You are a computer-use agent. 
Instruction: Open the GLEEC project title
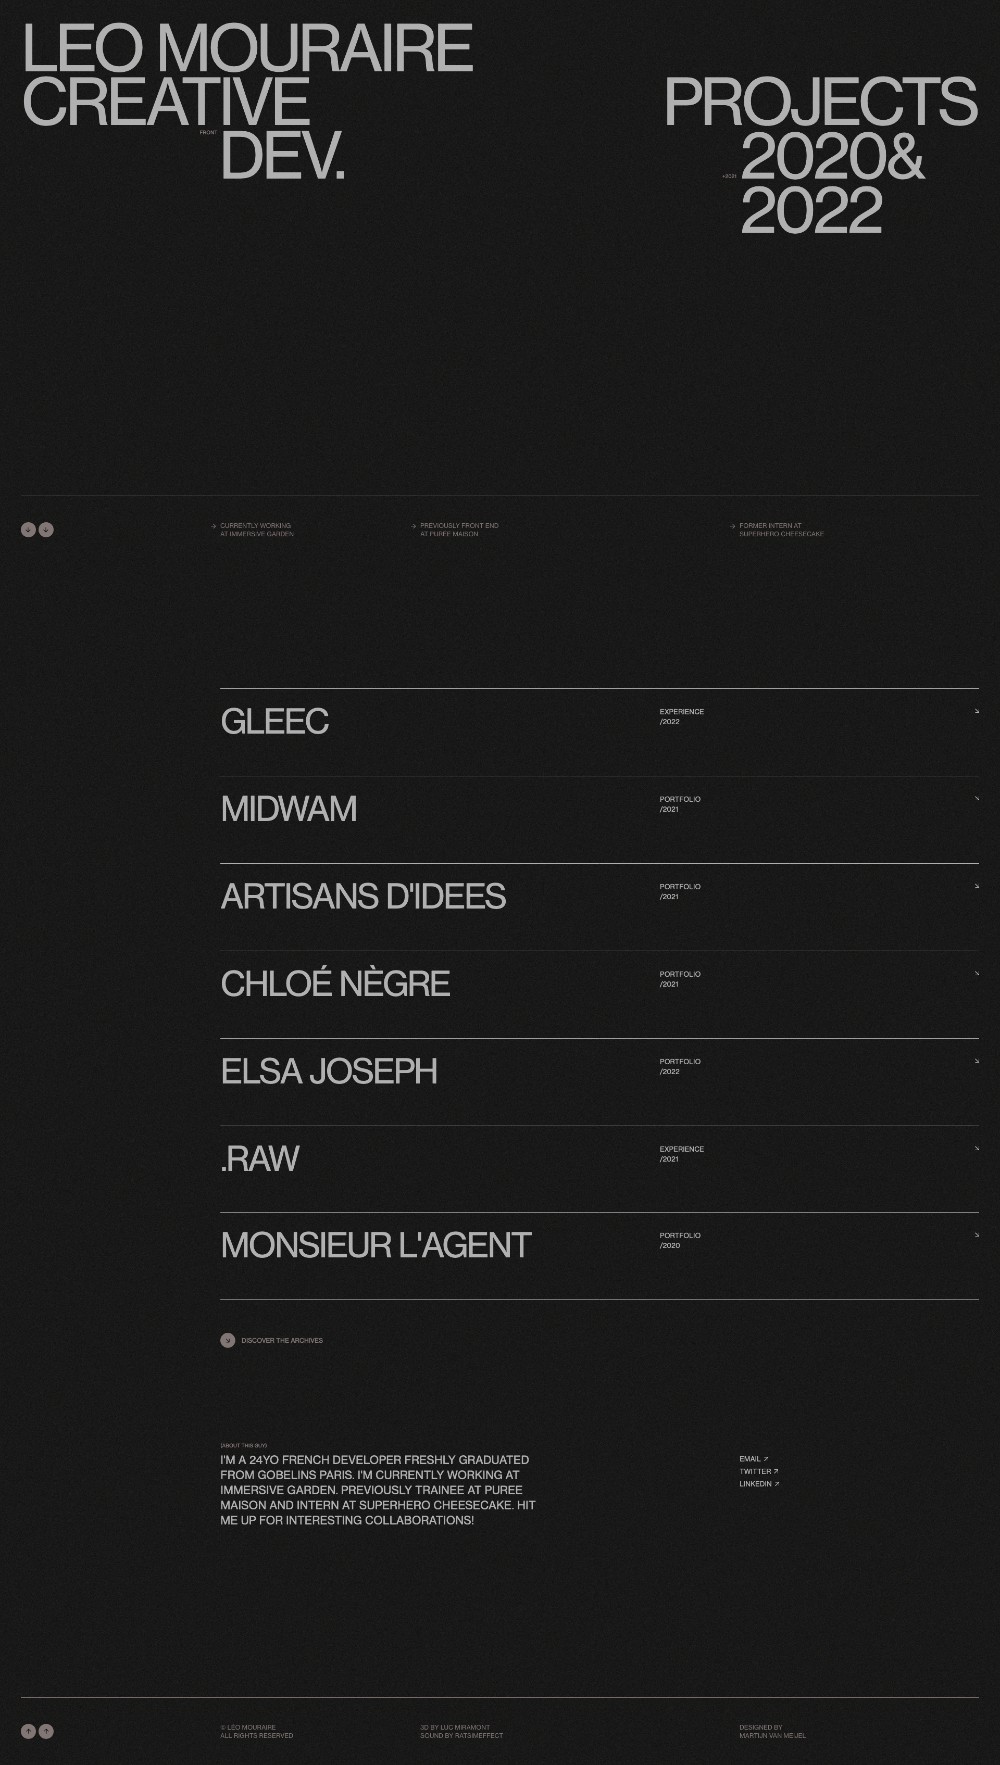[x=274, y=722]
